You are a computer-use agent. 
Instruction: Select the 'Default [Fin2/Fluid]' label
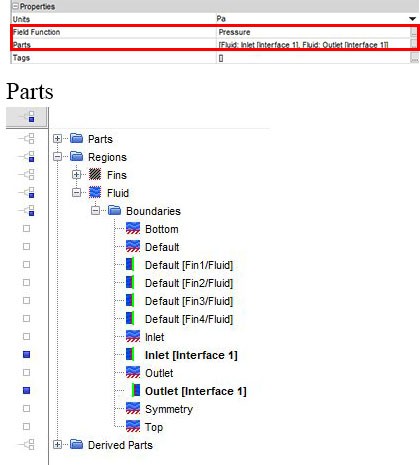pyautogui.click(x=189, y=283)
